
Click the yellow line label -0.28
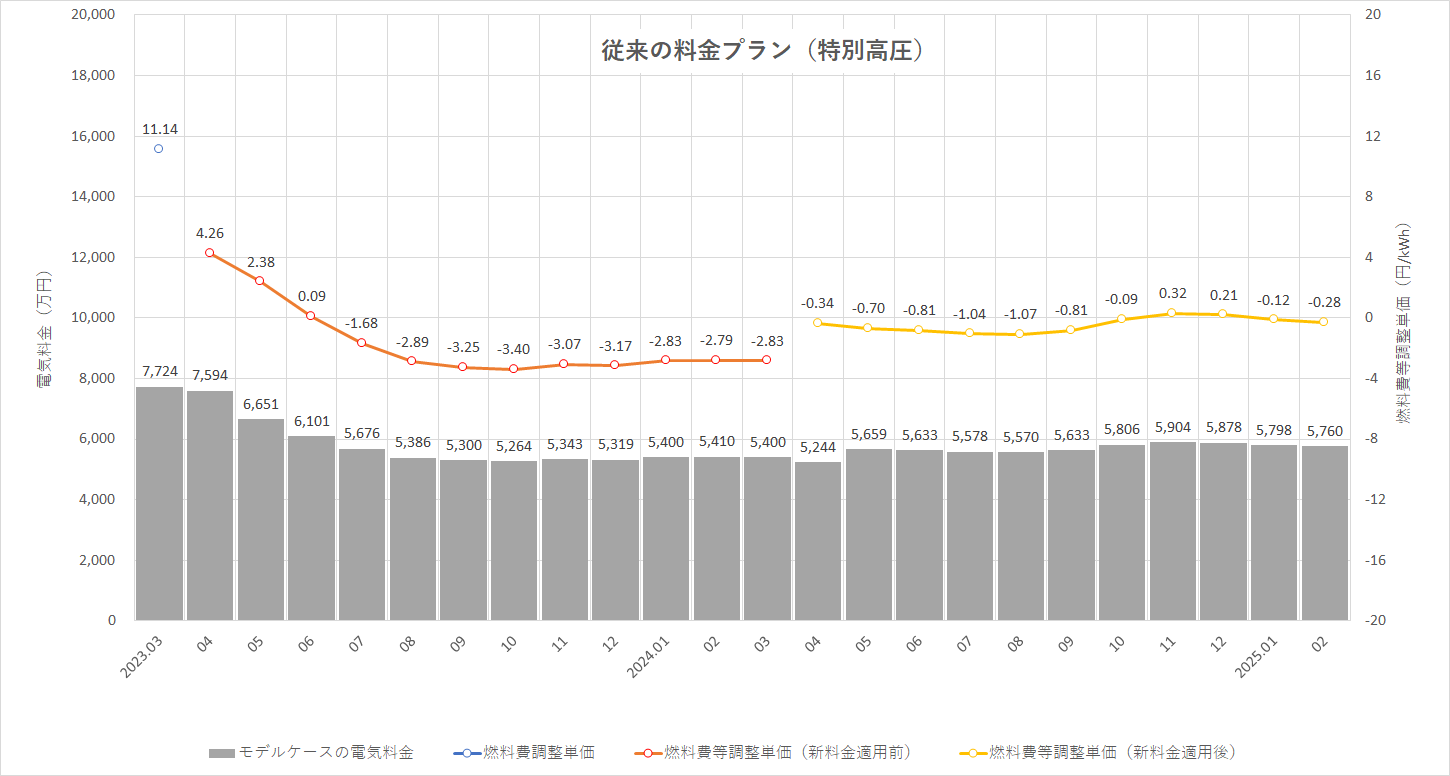(x=1323, y=302)
